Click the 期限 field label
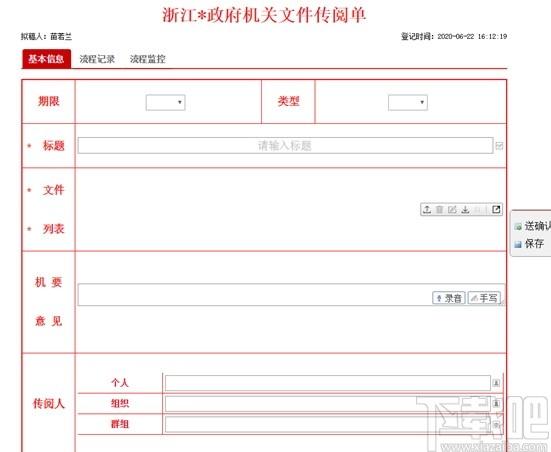551x452 pixels. [x=48, y=101]
